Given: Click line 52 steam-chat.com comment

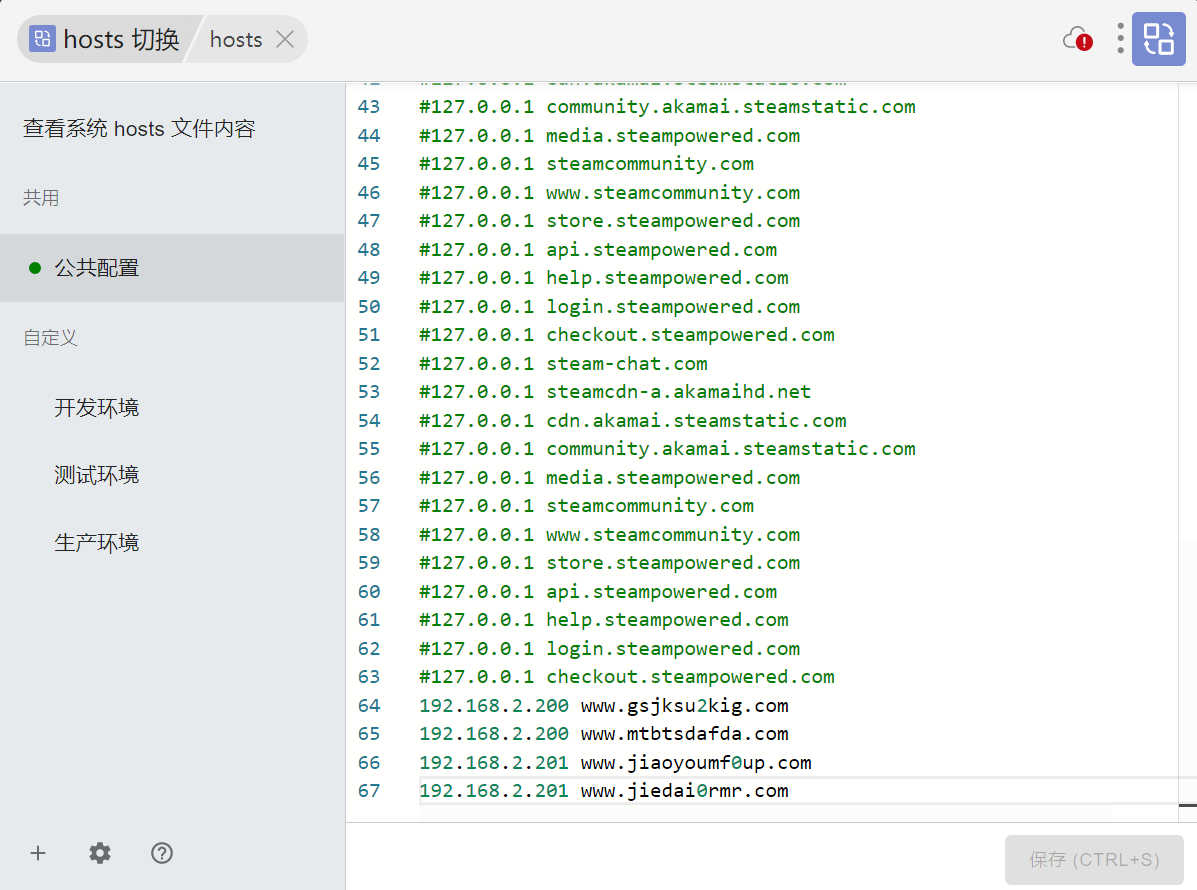Looking at the screenshot, I should pos(626,364).
